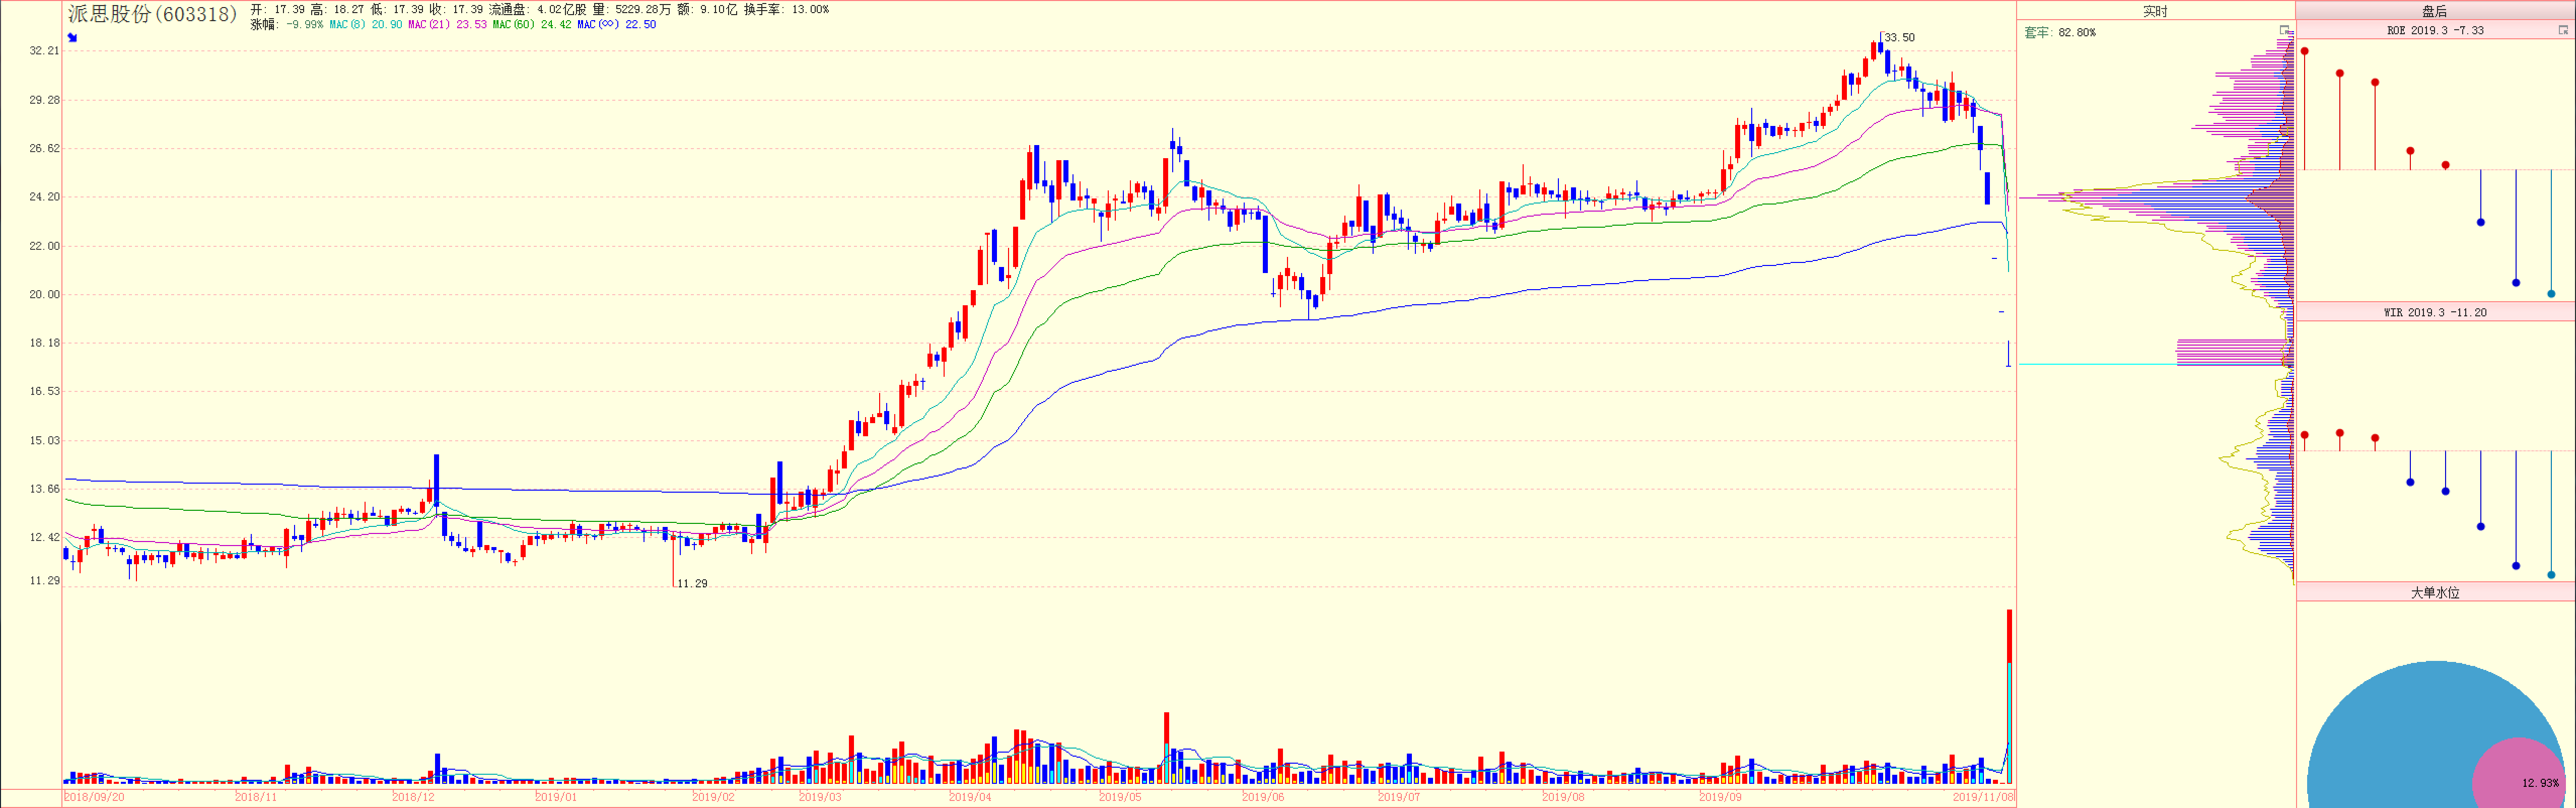Click the ROE 2019.3 -7.33 header

pos(2435,31)
